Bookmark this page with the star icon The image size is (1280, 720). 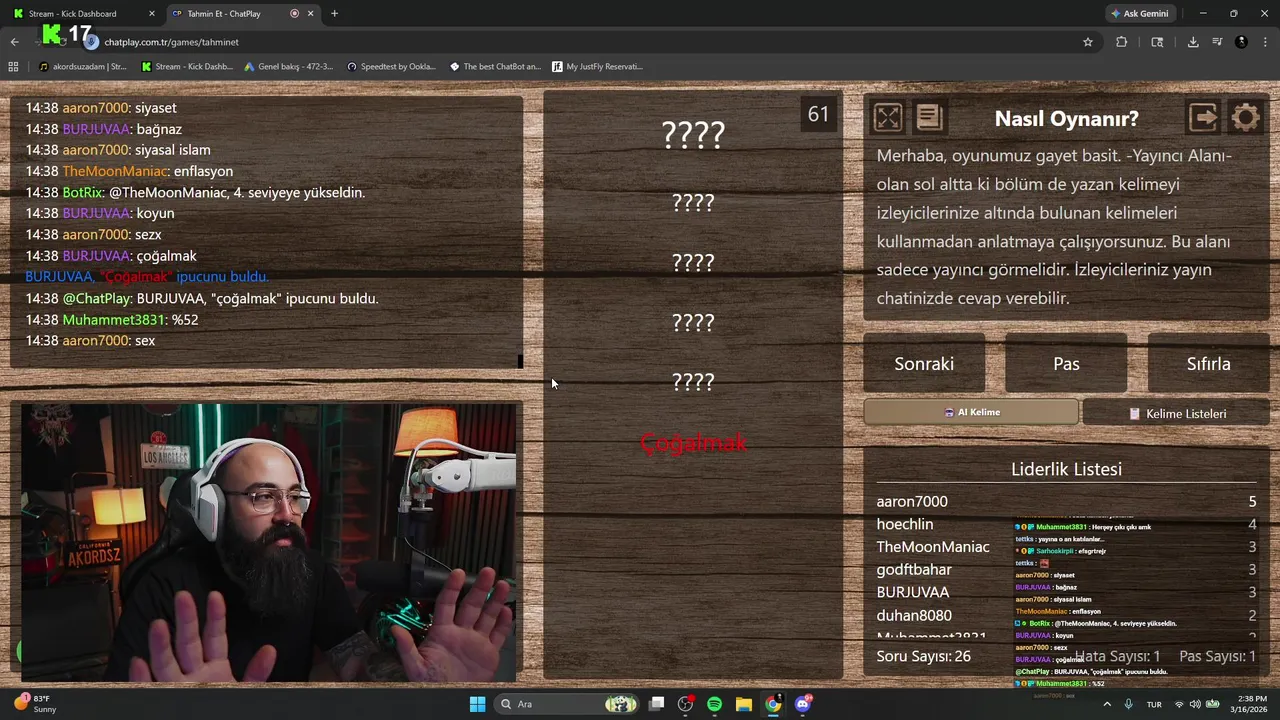tap(1088, 42)
